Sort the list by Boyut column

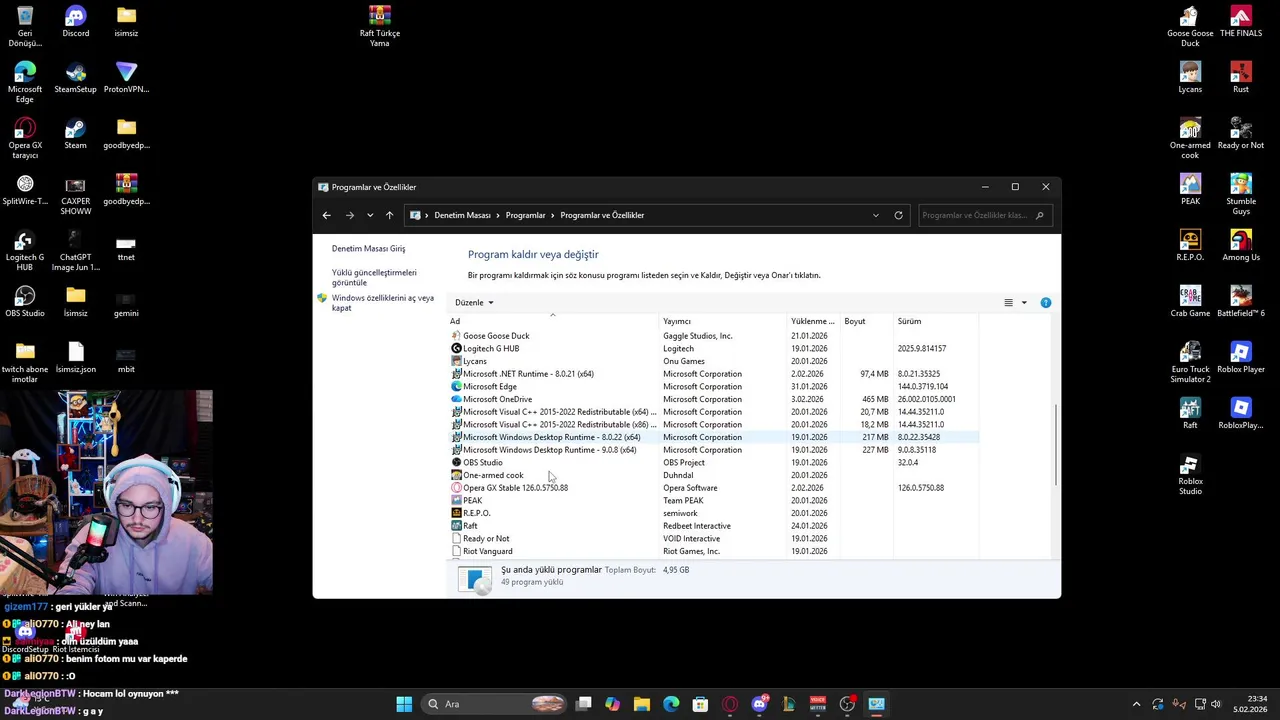(867, 321)
